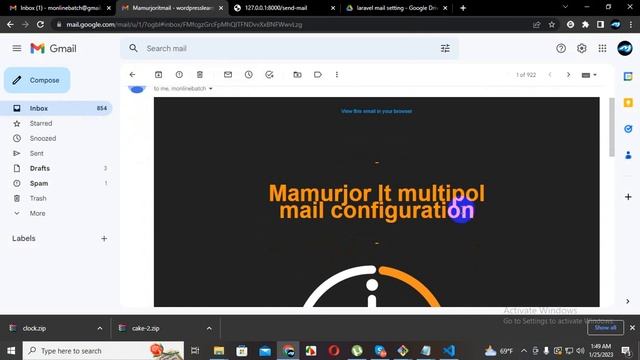Screen dimensions: 640x360
Task: Mark email as unread
Action: tap(228, 75)
